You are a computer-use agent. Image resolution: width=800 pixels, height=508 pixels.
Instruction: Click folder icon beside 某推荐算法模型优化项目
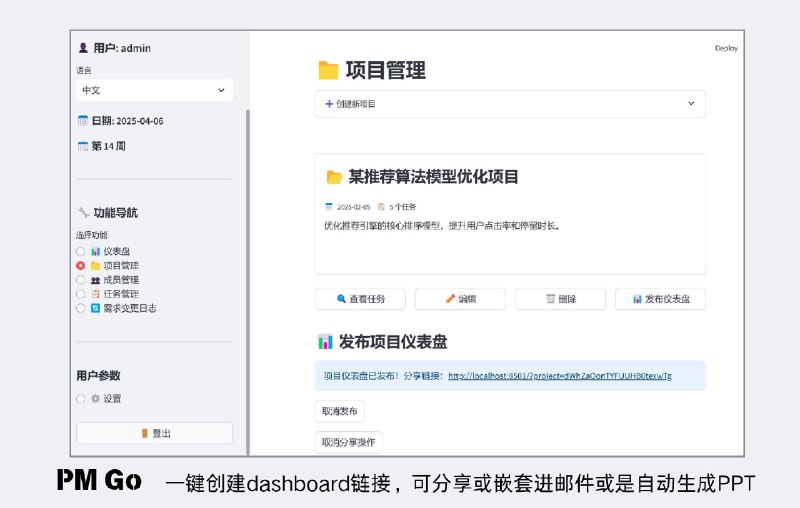pyautogui.click(x=334, y=177)
